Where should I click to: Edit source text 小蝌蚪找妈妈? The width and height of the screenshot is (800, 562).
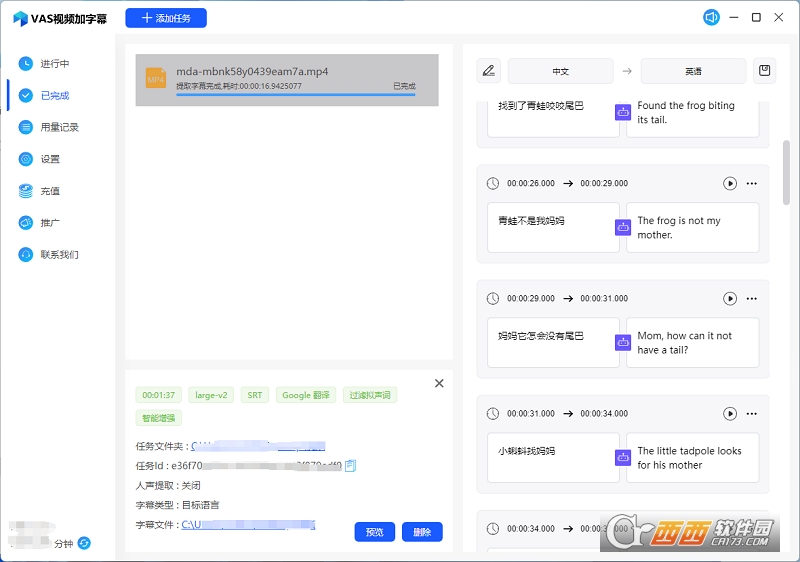tap(553, 458)
